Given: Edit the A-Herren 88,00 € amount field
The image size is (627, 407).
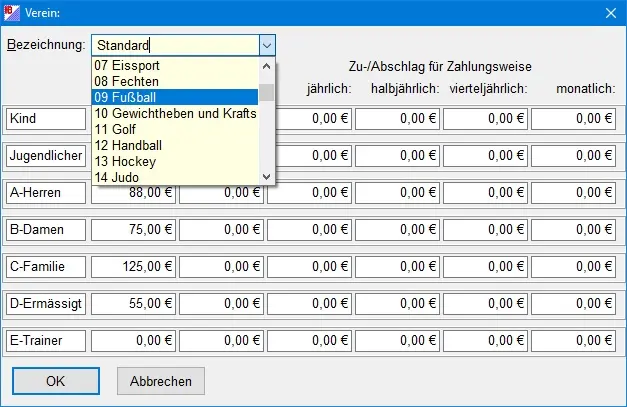Looking at the screenshot, I should coord(133,193).
